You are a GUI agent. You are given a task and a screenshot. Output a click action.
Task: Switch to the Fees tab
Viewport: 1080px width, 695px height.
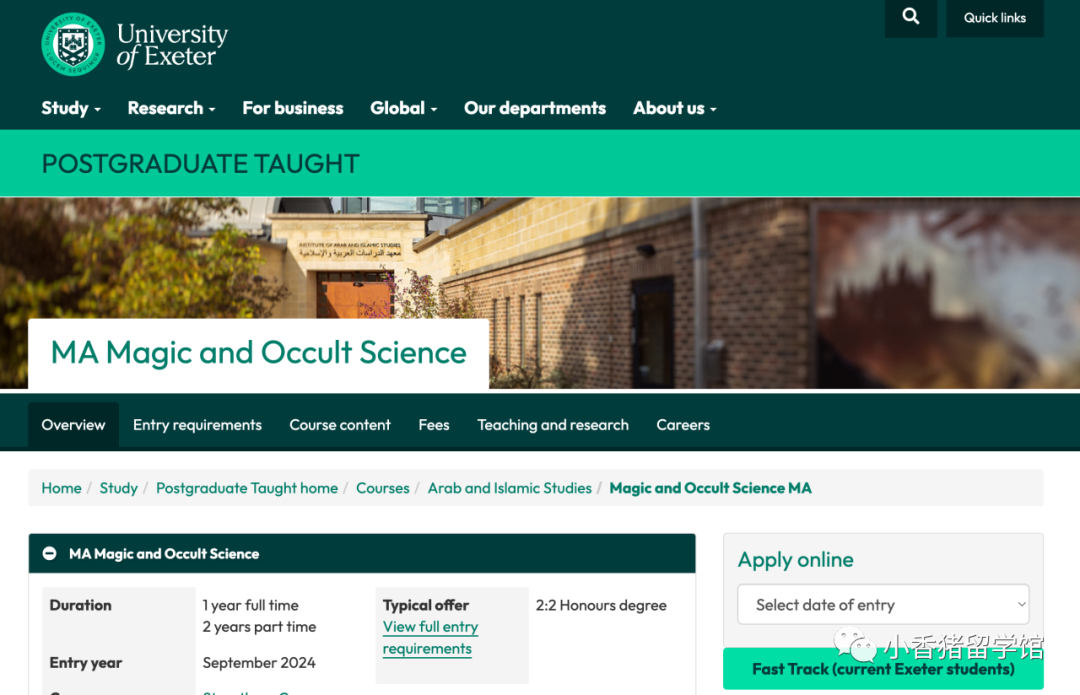[x=434, y=425]
